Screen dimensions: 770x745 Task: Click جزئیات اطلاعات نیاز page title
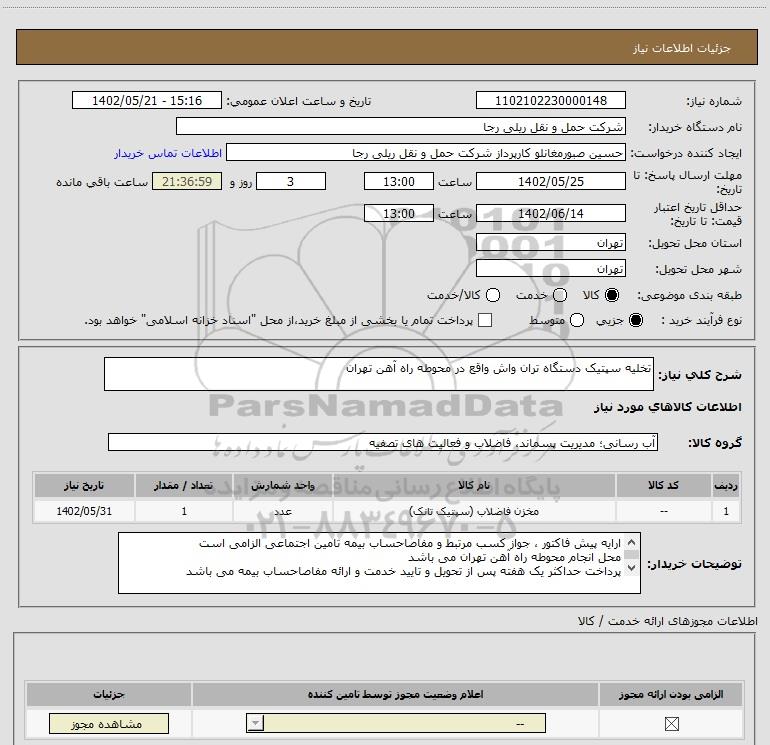click(682, 48)
